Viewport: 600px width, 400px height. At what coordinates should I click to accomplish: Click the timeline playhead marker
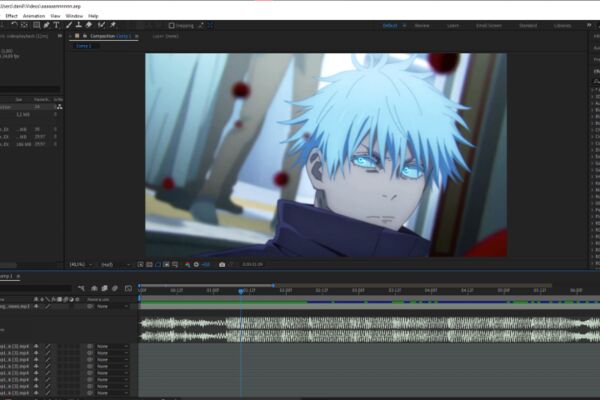coord(241,291)
